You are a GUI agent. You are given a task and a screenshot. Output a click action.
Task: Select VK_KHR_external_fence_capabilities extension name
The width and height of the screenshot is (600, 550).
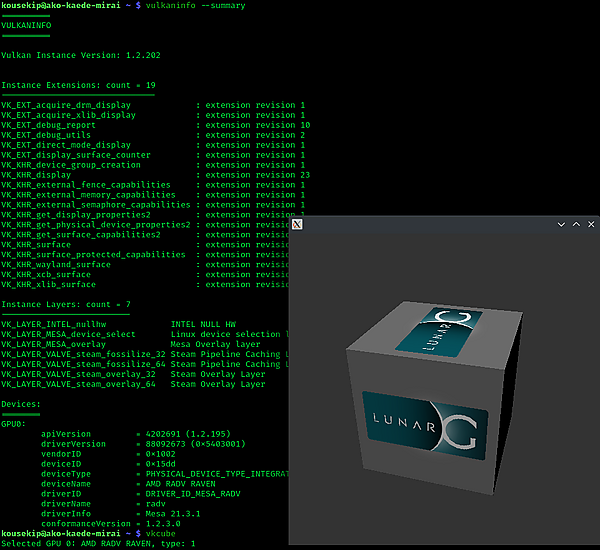click(x=86, y=184)
